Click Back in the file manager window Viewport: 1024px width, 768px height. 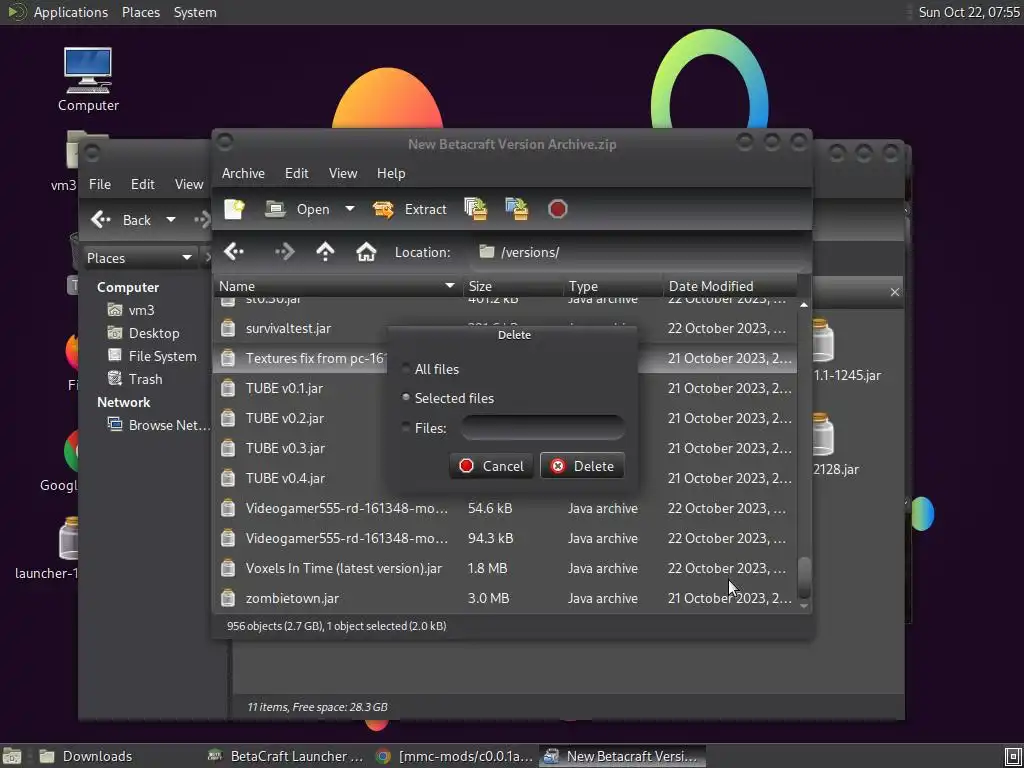pyautogui.click(x=121, y=219)
